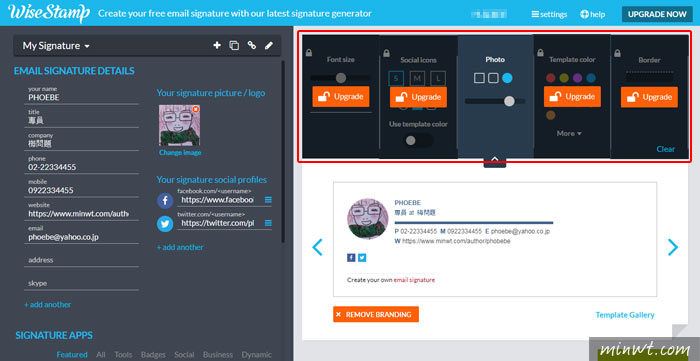Show next signature template with right arrow
Viewport: 700px width, 361px height.
(673, 247)
